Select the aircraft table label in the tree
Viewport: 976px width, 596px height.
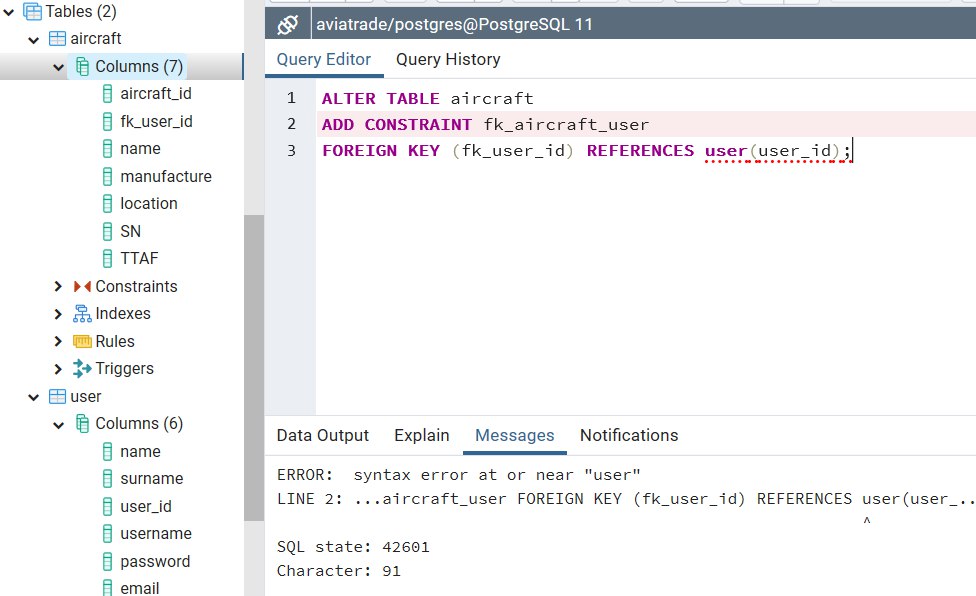point(95,39)
